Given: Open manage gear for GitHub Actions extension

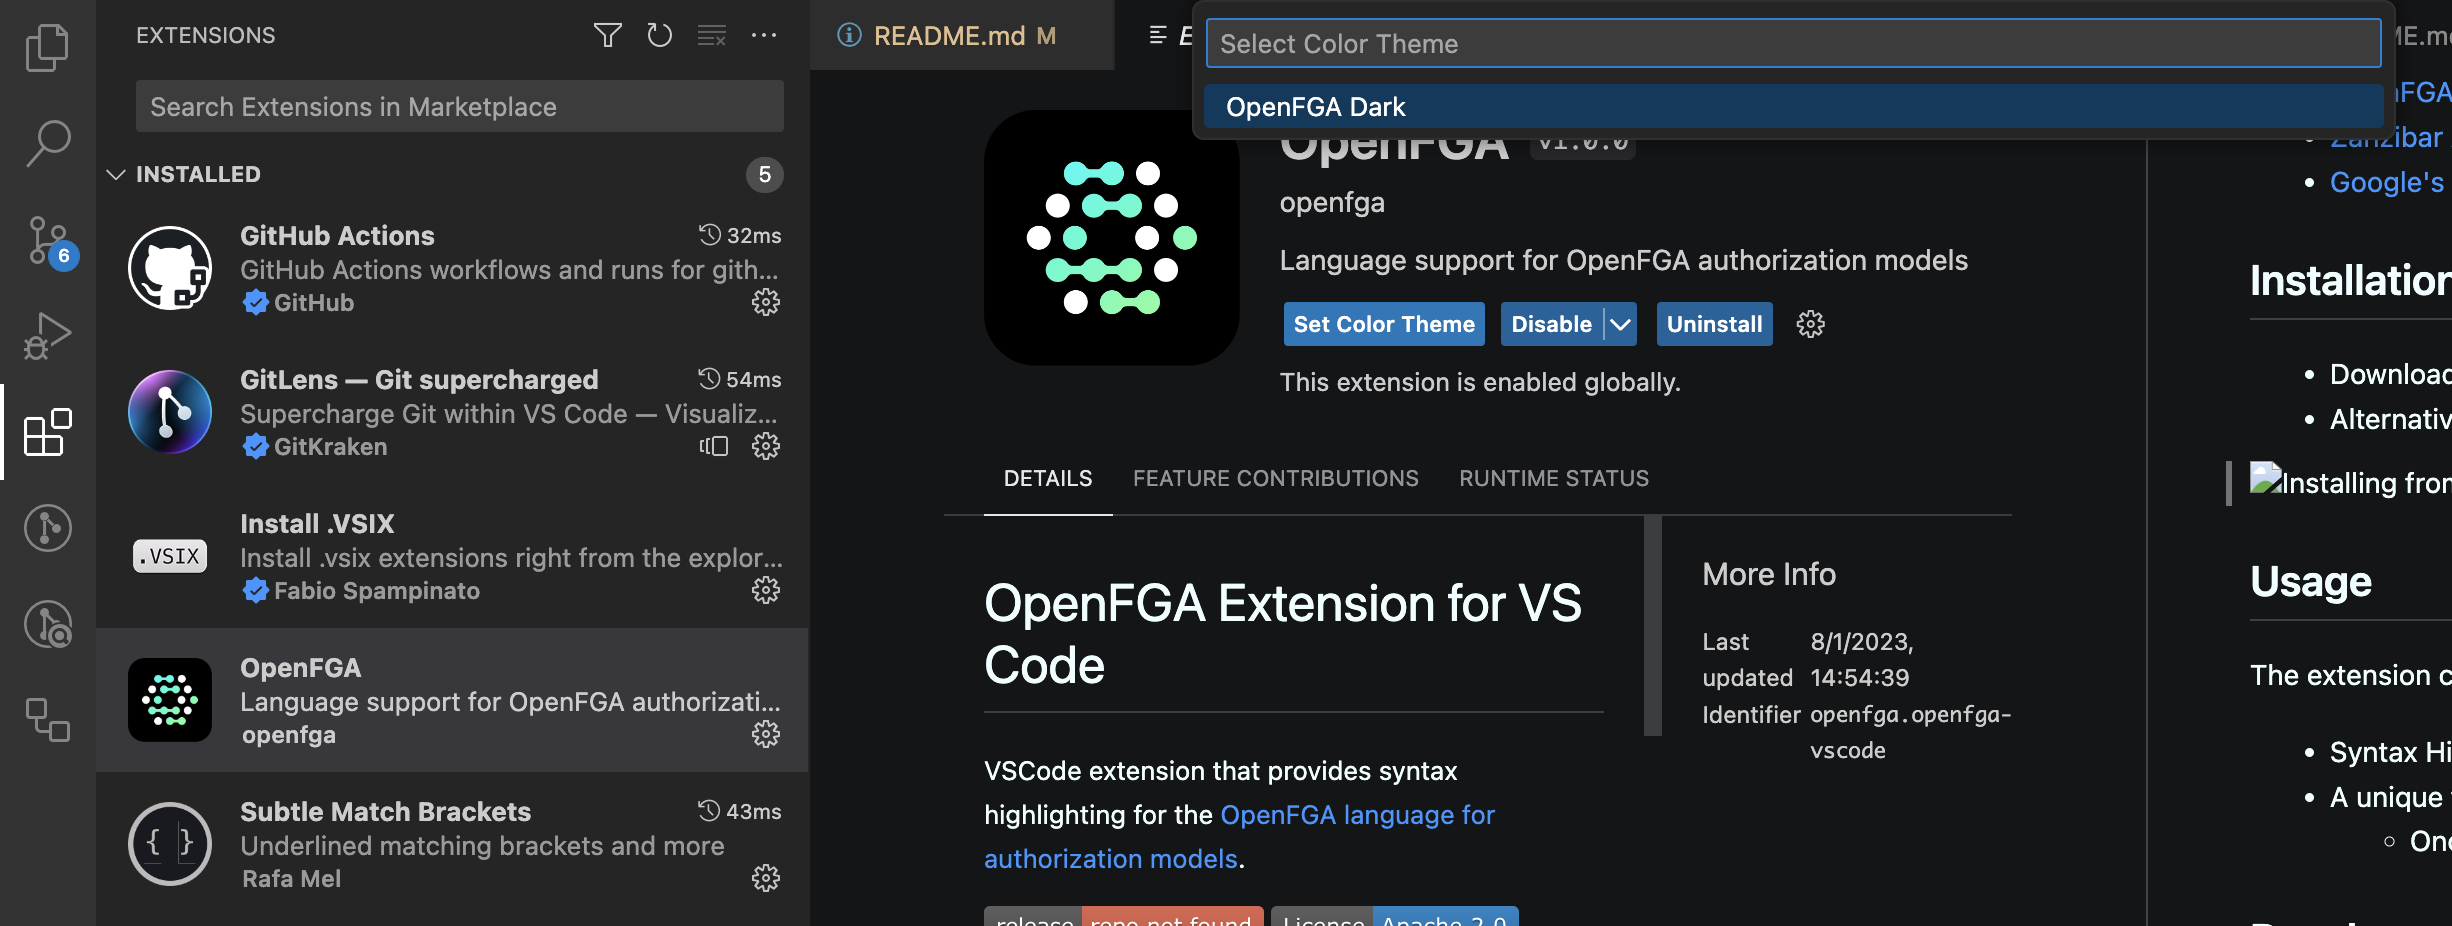Looking at the screenshot, I should point(766,302).
